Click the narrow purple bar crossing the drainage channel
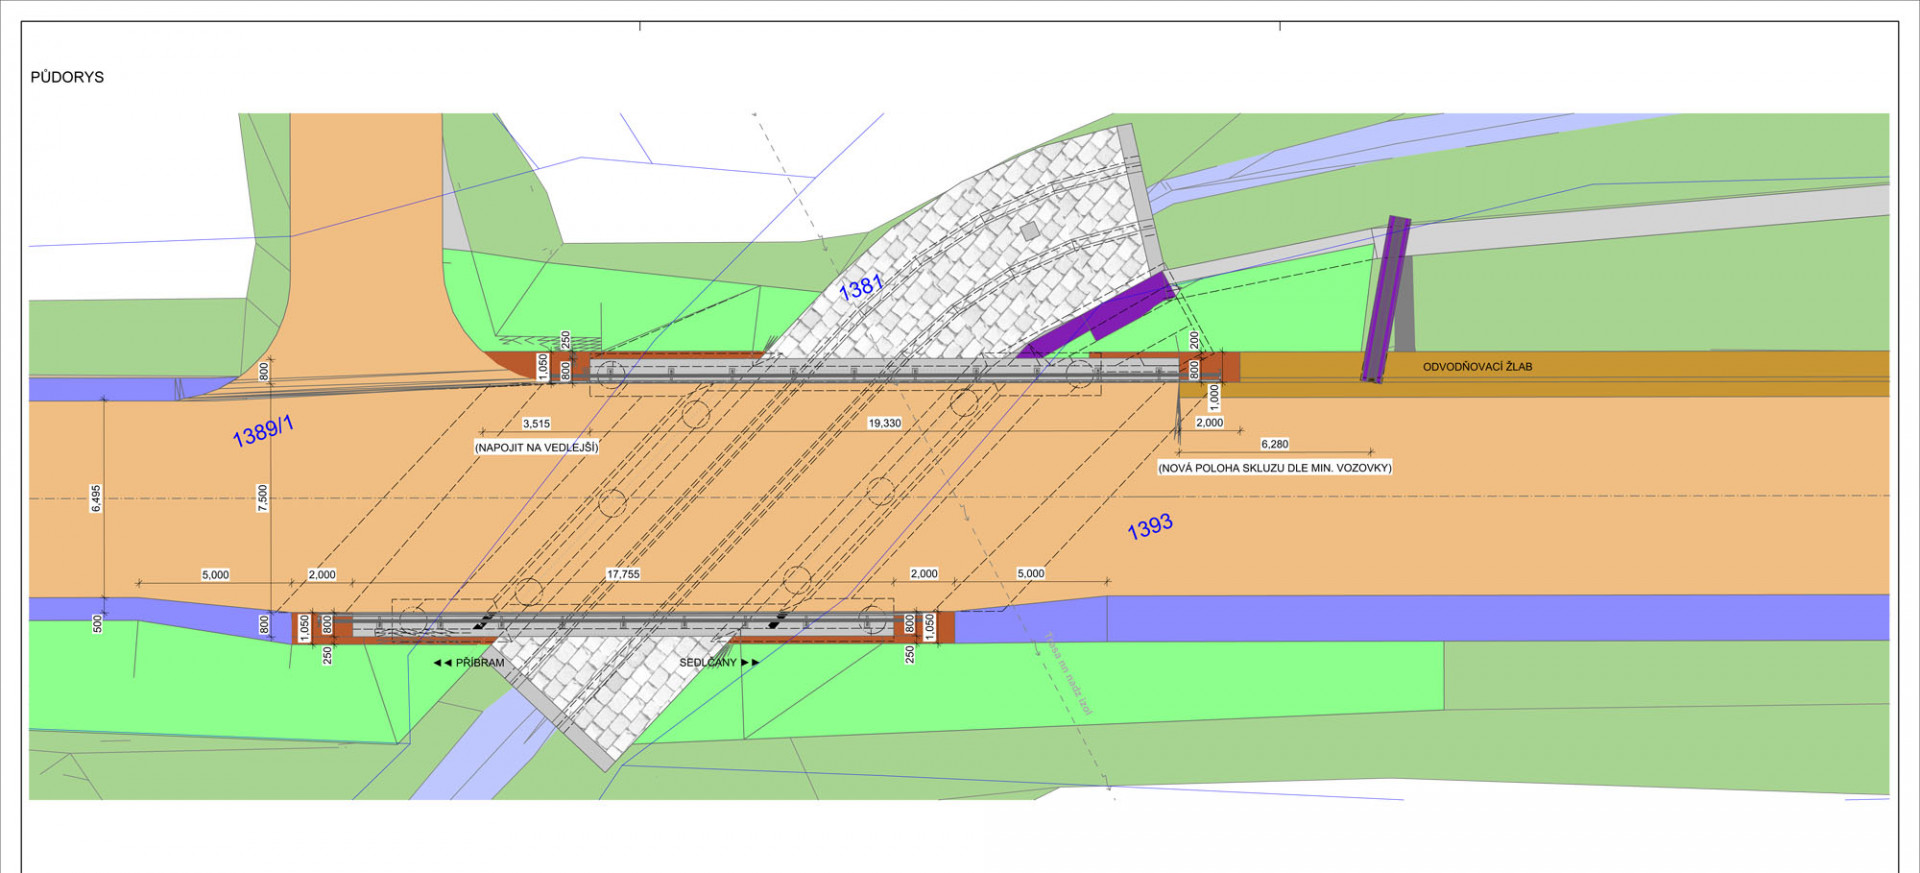1920x873 pixels. 1386,298
